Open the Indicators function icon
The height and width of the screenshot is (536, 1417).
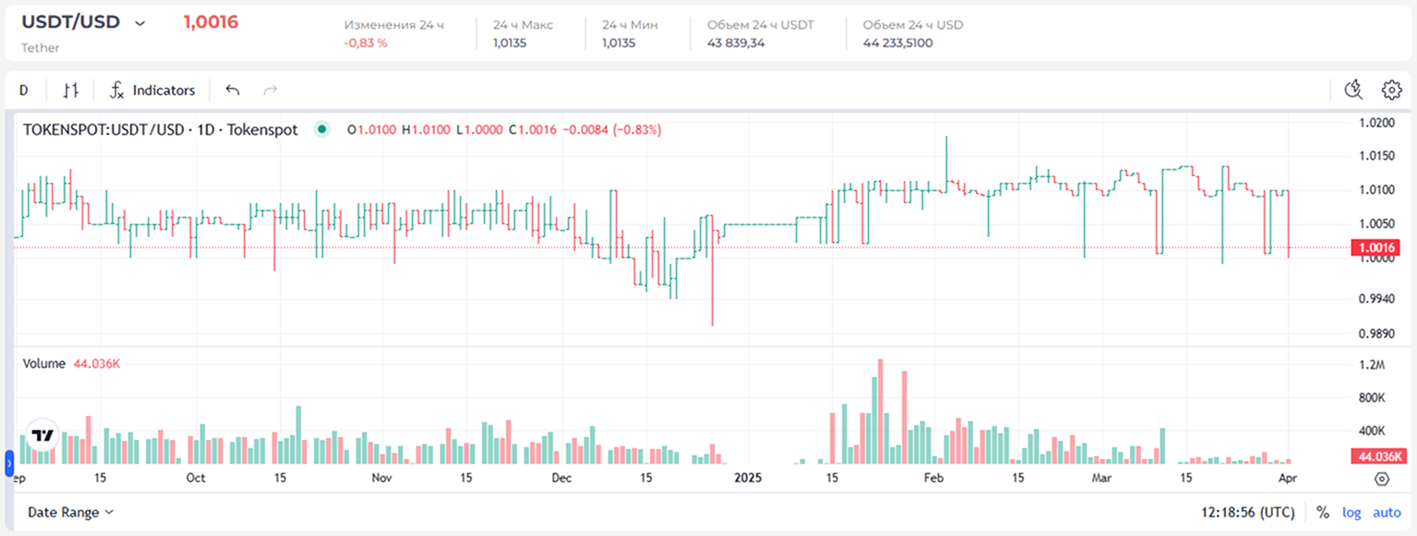pos(117,90)
